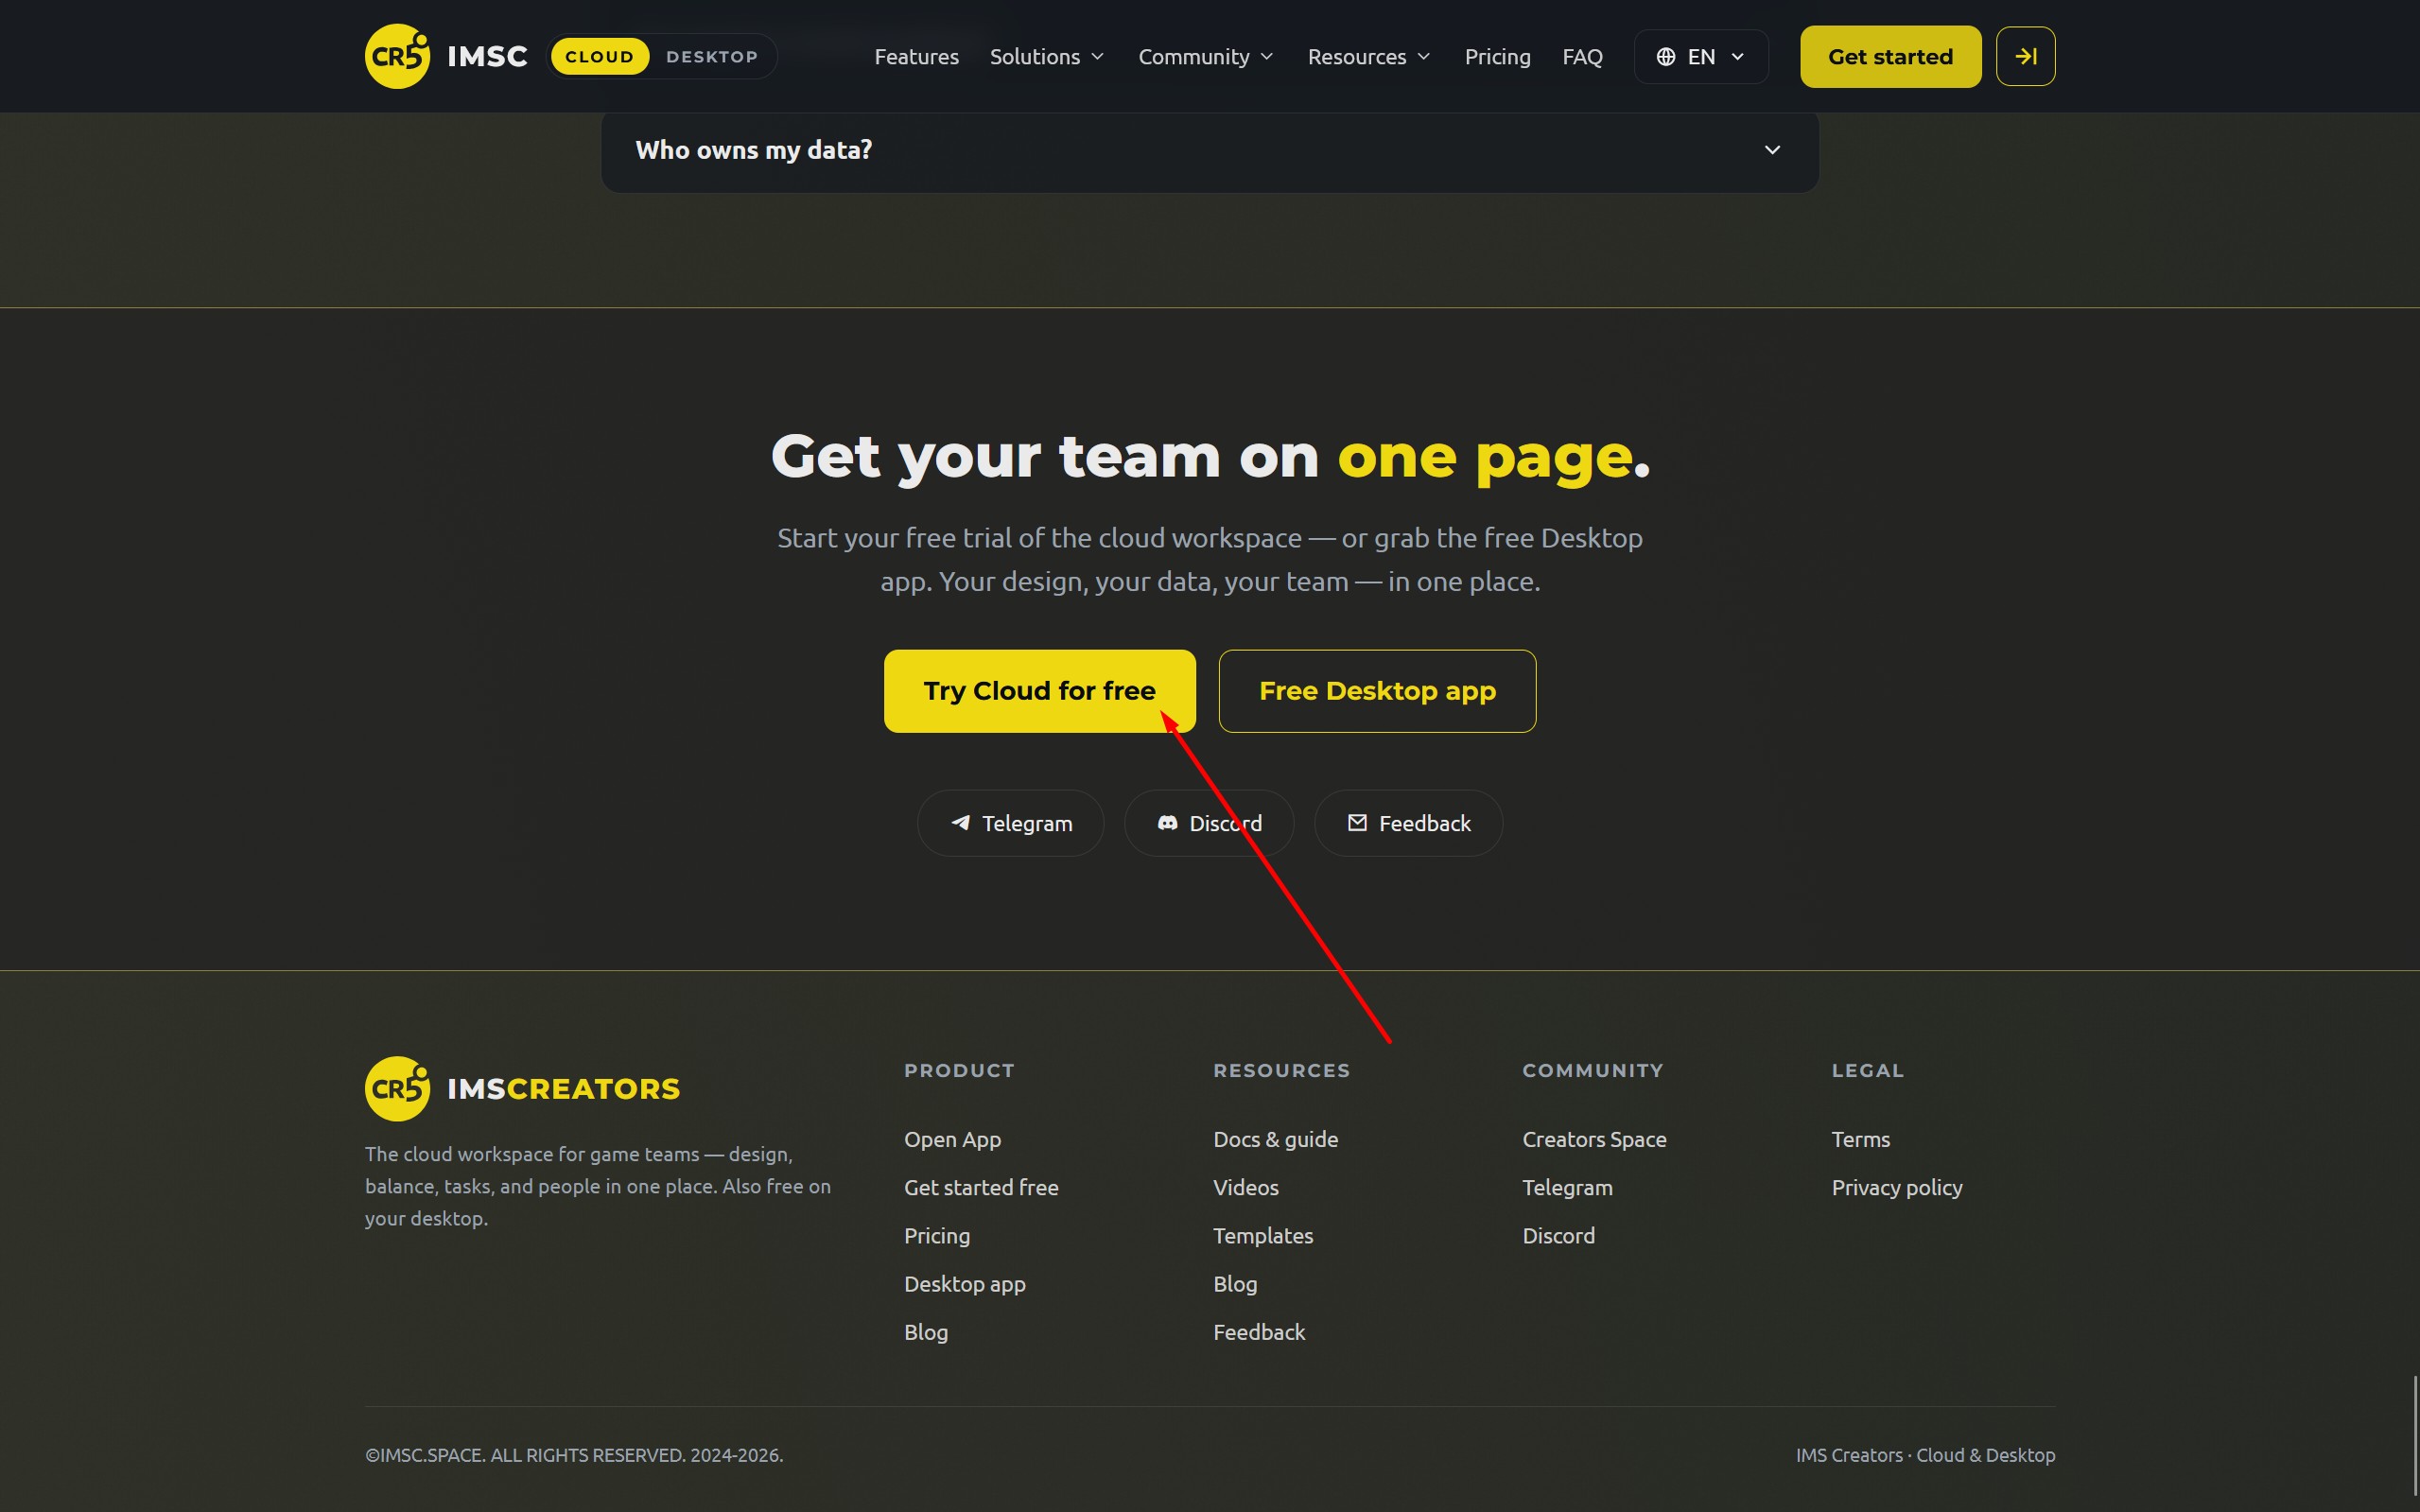Open Blog link in Product column

tap(926, 1332)
